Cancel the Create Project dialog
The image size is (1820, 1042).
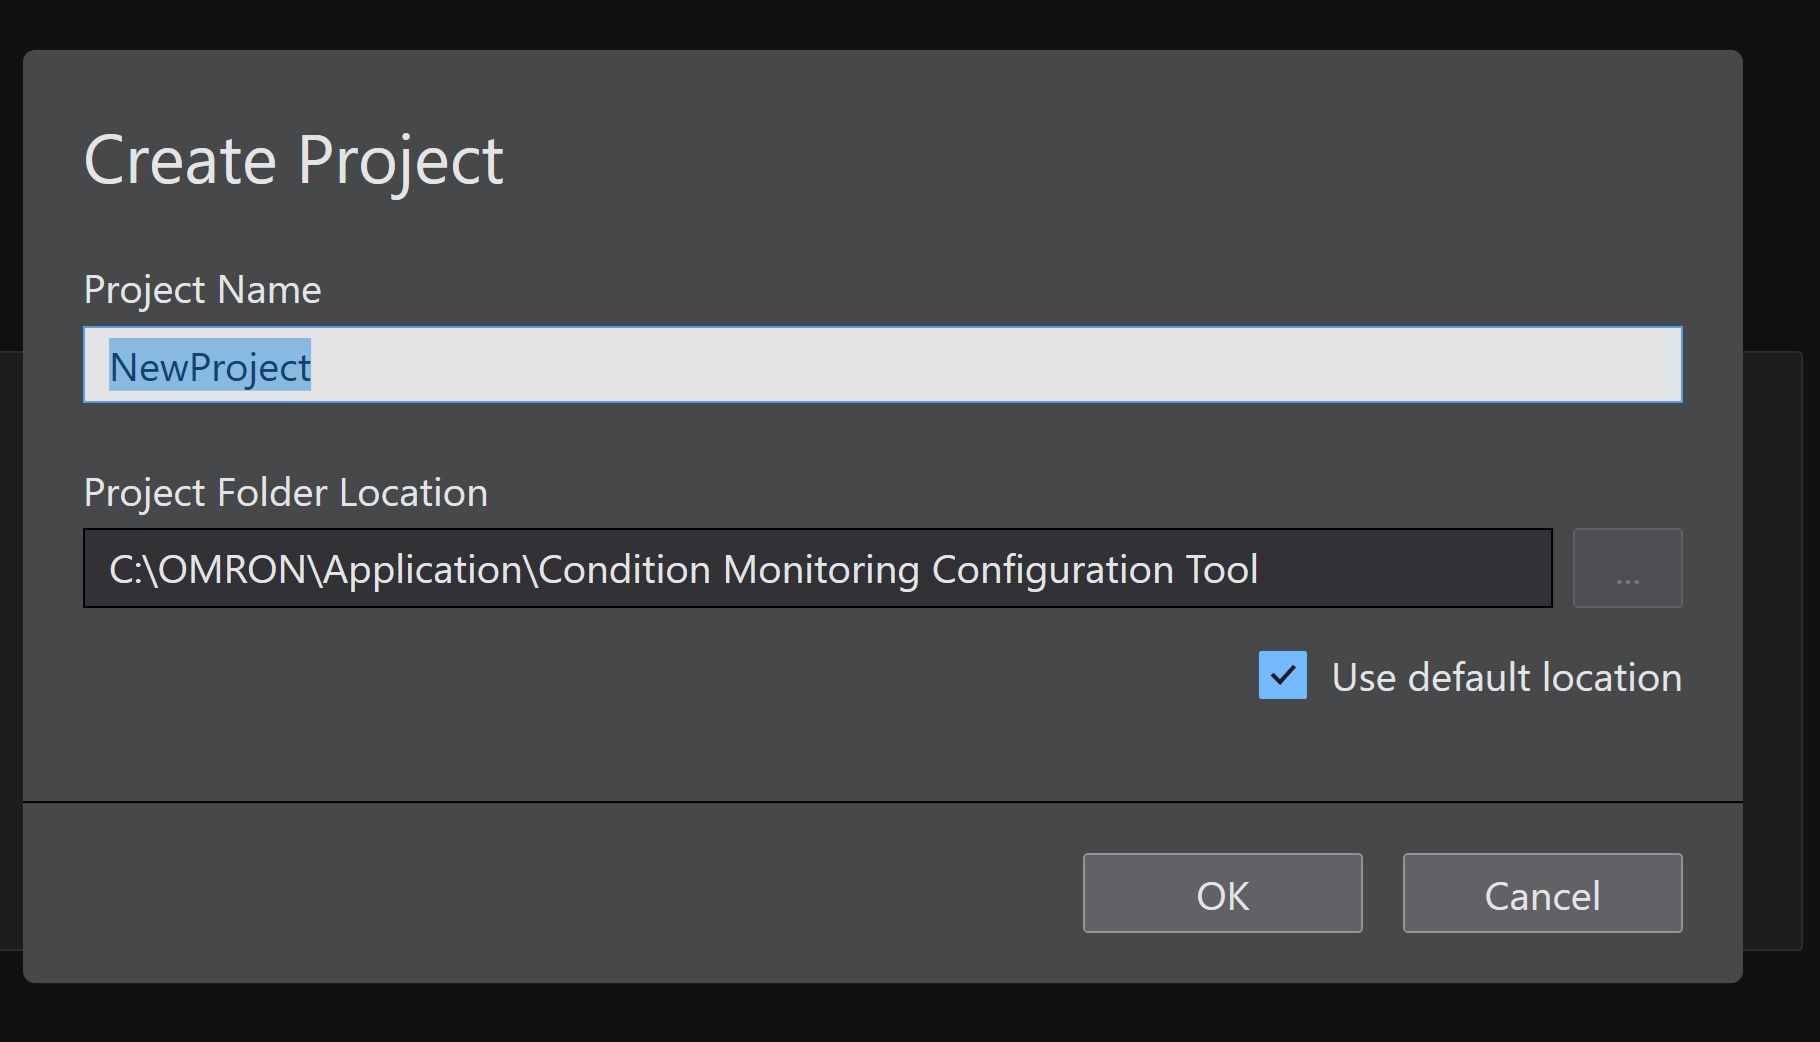1541,893
